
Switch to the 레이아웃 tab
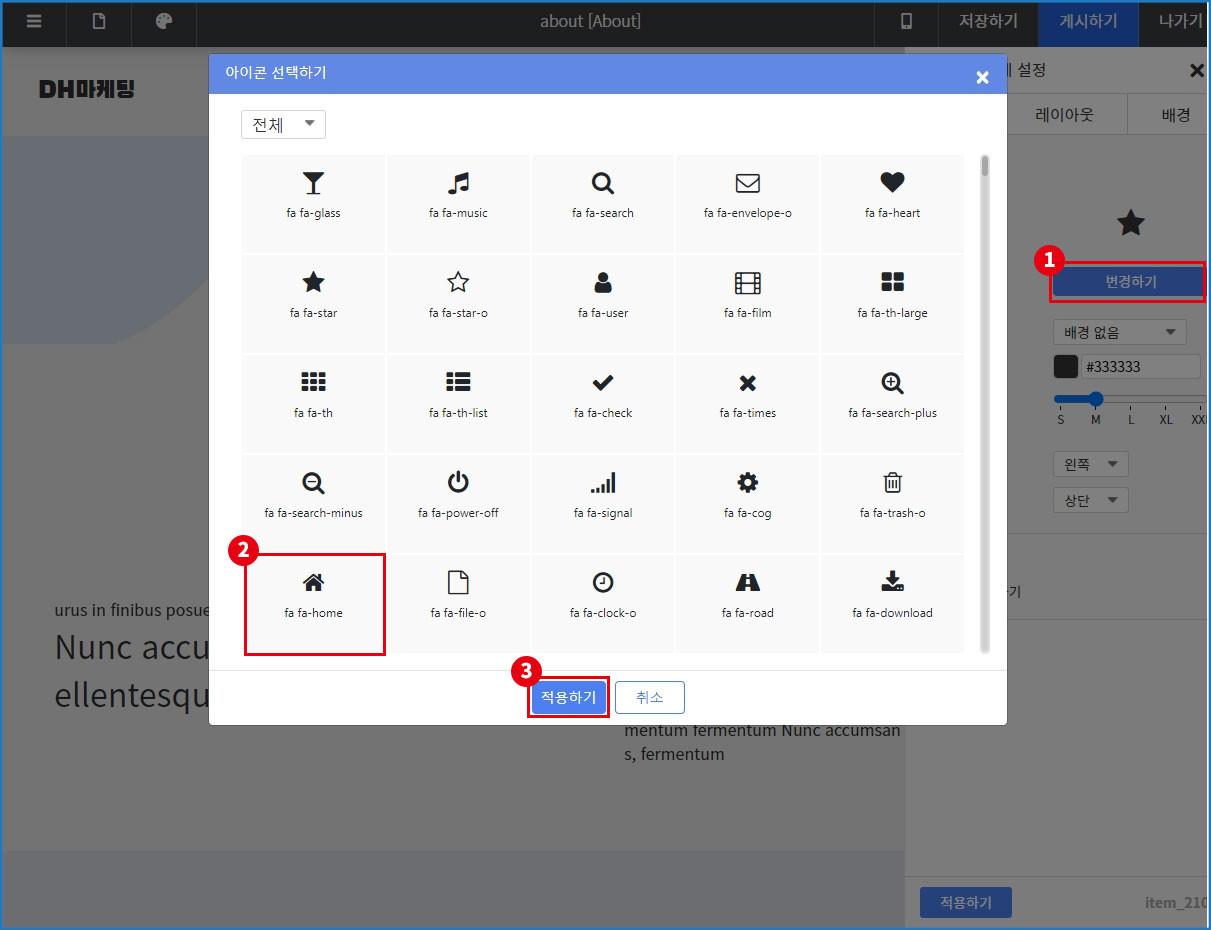click(1064, 115)
